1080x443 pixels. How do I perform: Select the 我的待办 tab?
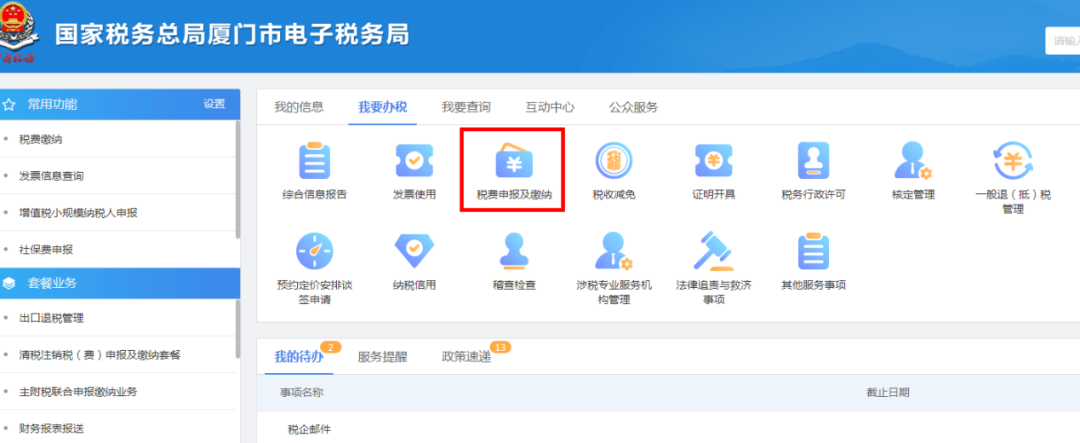click(299, 357)
